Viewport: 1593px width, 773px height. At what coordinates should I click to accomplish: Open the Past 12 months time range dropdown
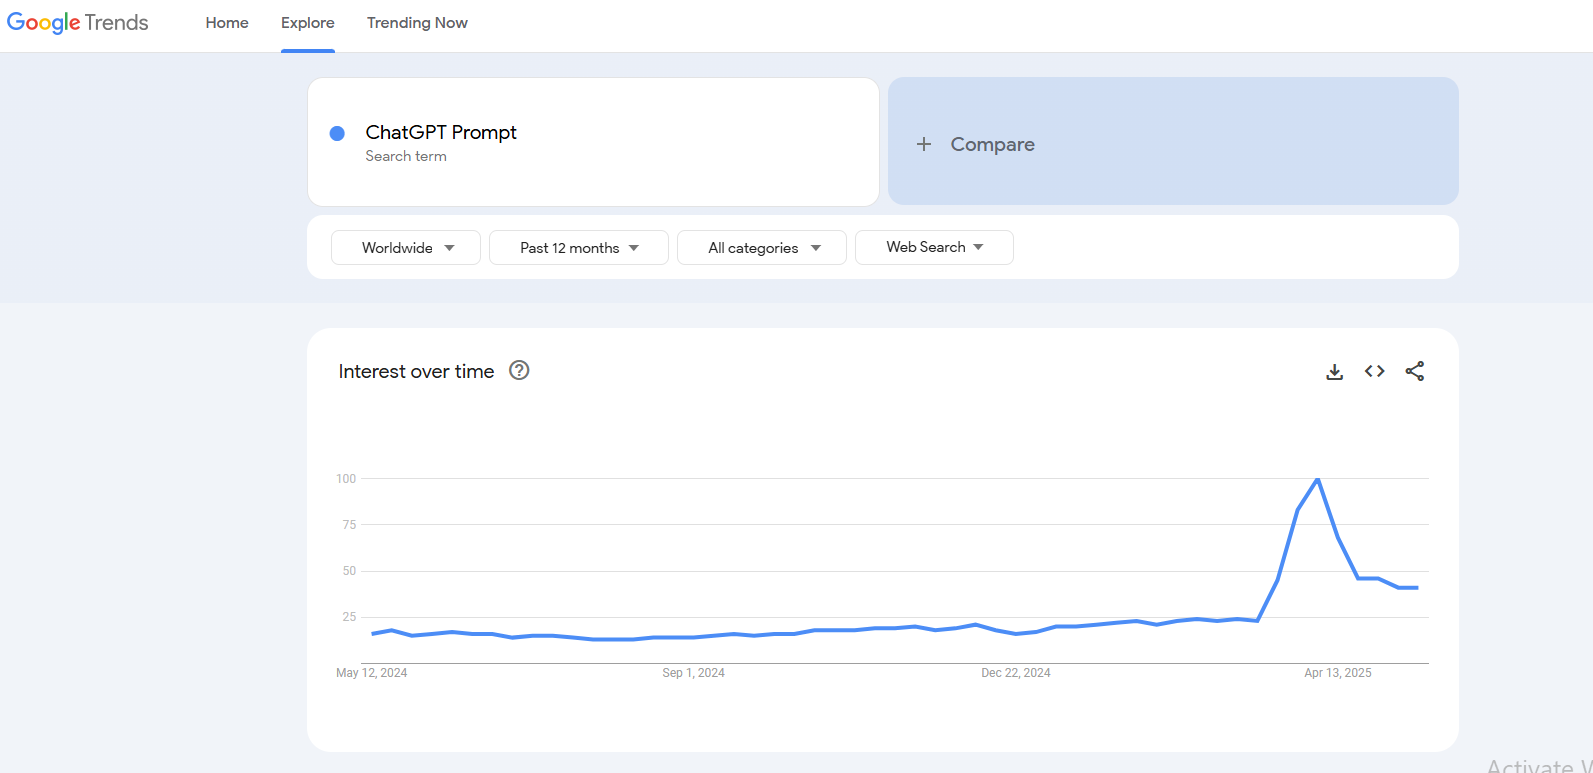click(579, 247)
